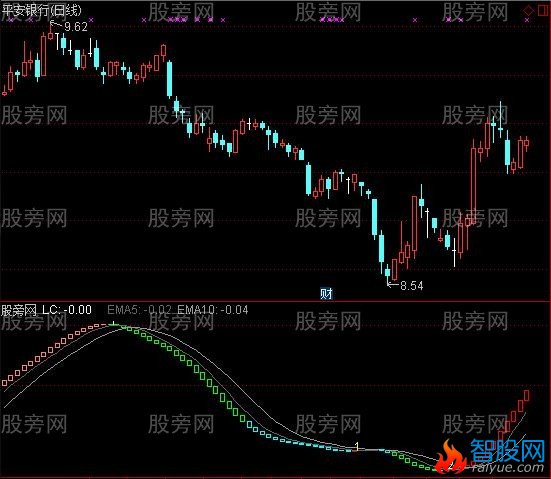Click the 9.62 high price label

pyautogui.click(x=76, y=27)
